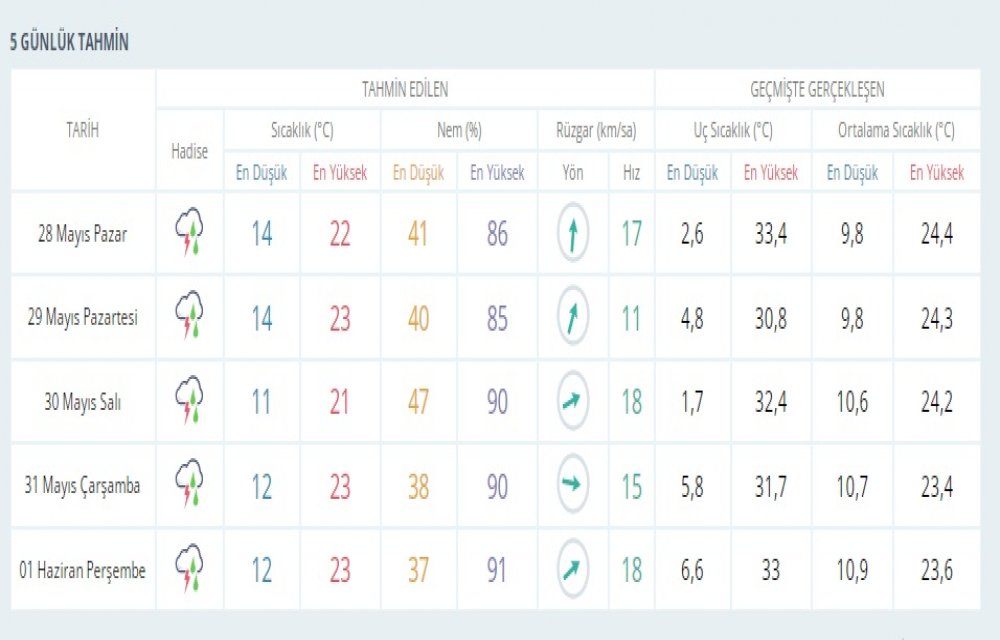Click the thunderstorm icon for 31 Mayıs Çarşamba
This screenshot has width=1000, height=640.
[189, 485]
